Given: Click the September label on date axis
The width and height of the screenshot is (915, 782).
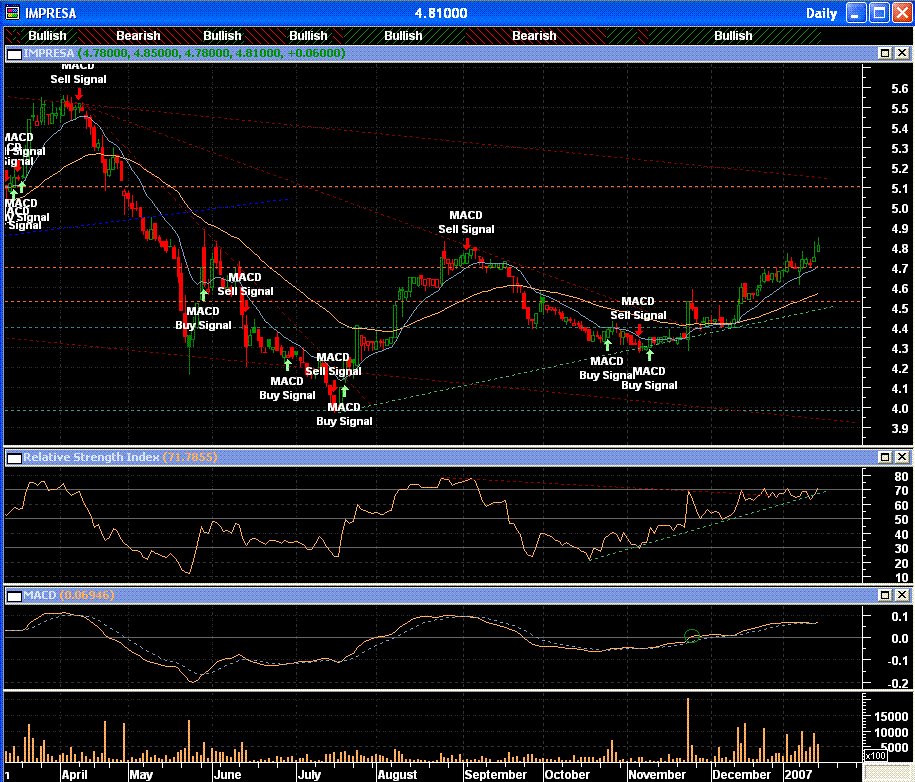Looking at the screenshot, I should point(495,774).
